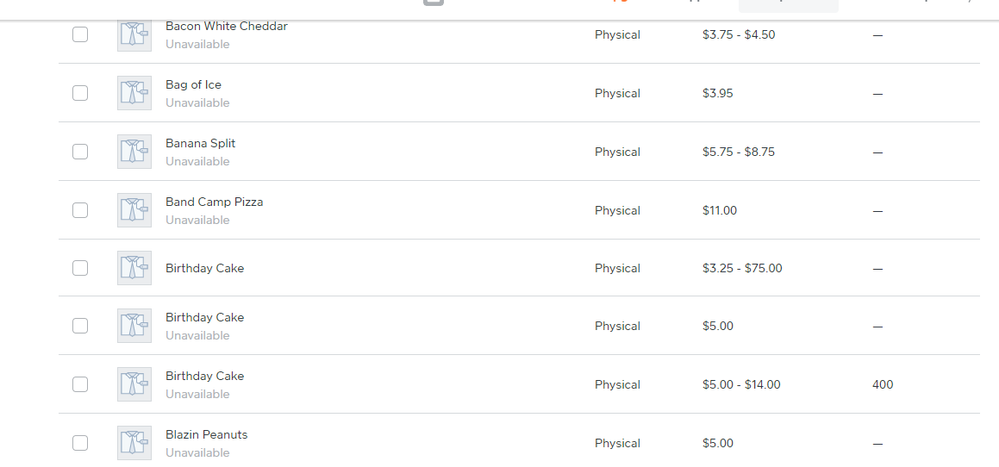The image size is (999, 467).
Task: Tick checkbox for Birthday Cake priced $5.00 - $14.00
Action: 80,385
